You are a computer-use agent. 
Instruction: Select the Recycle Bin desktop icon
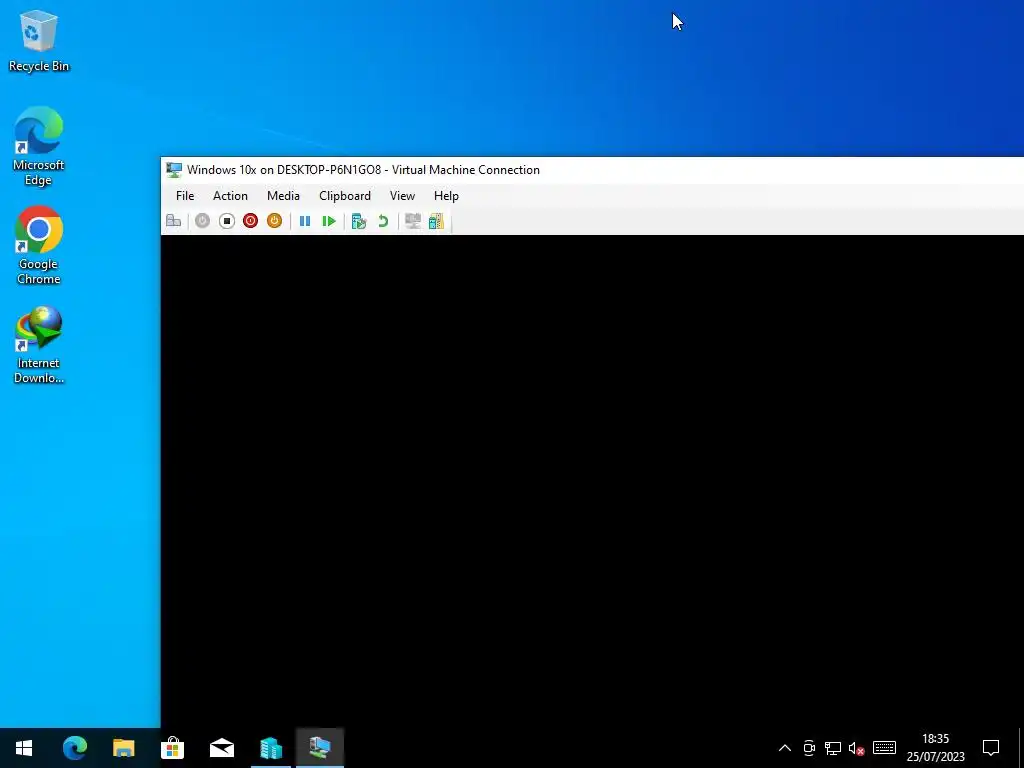click(x=39, y=42)
